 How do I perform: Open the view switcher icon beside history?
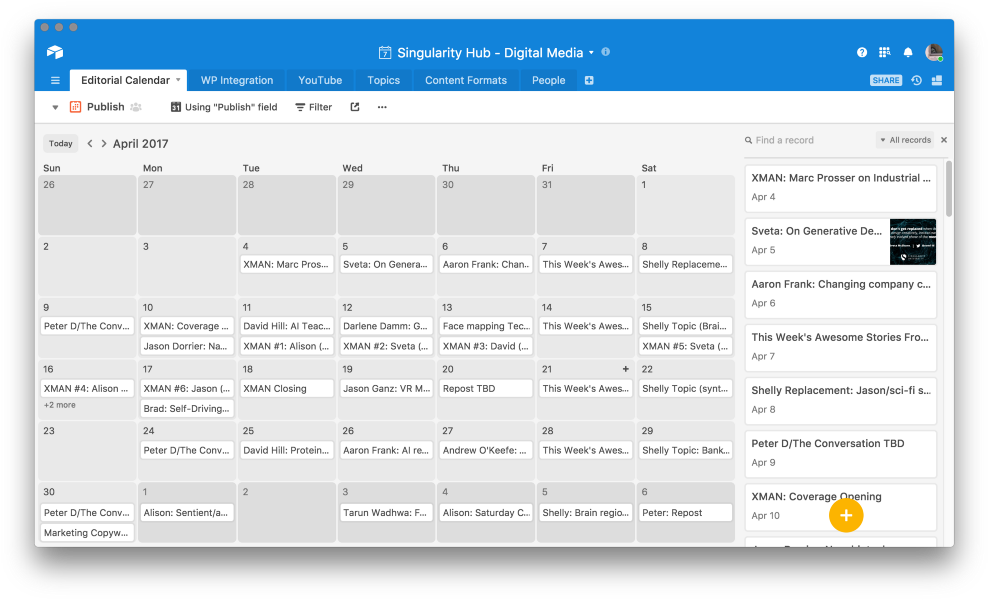pos(937,80)
